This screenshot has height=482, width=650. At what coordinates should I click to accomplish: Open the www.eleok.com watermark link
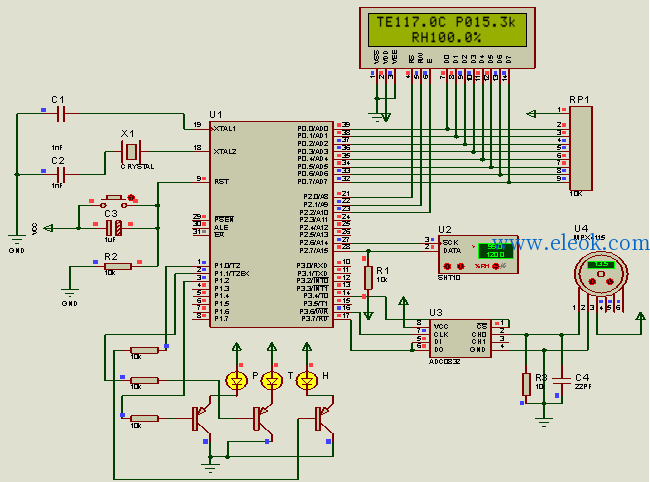point(571,243)
